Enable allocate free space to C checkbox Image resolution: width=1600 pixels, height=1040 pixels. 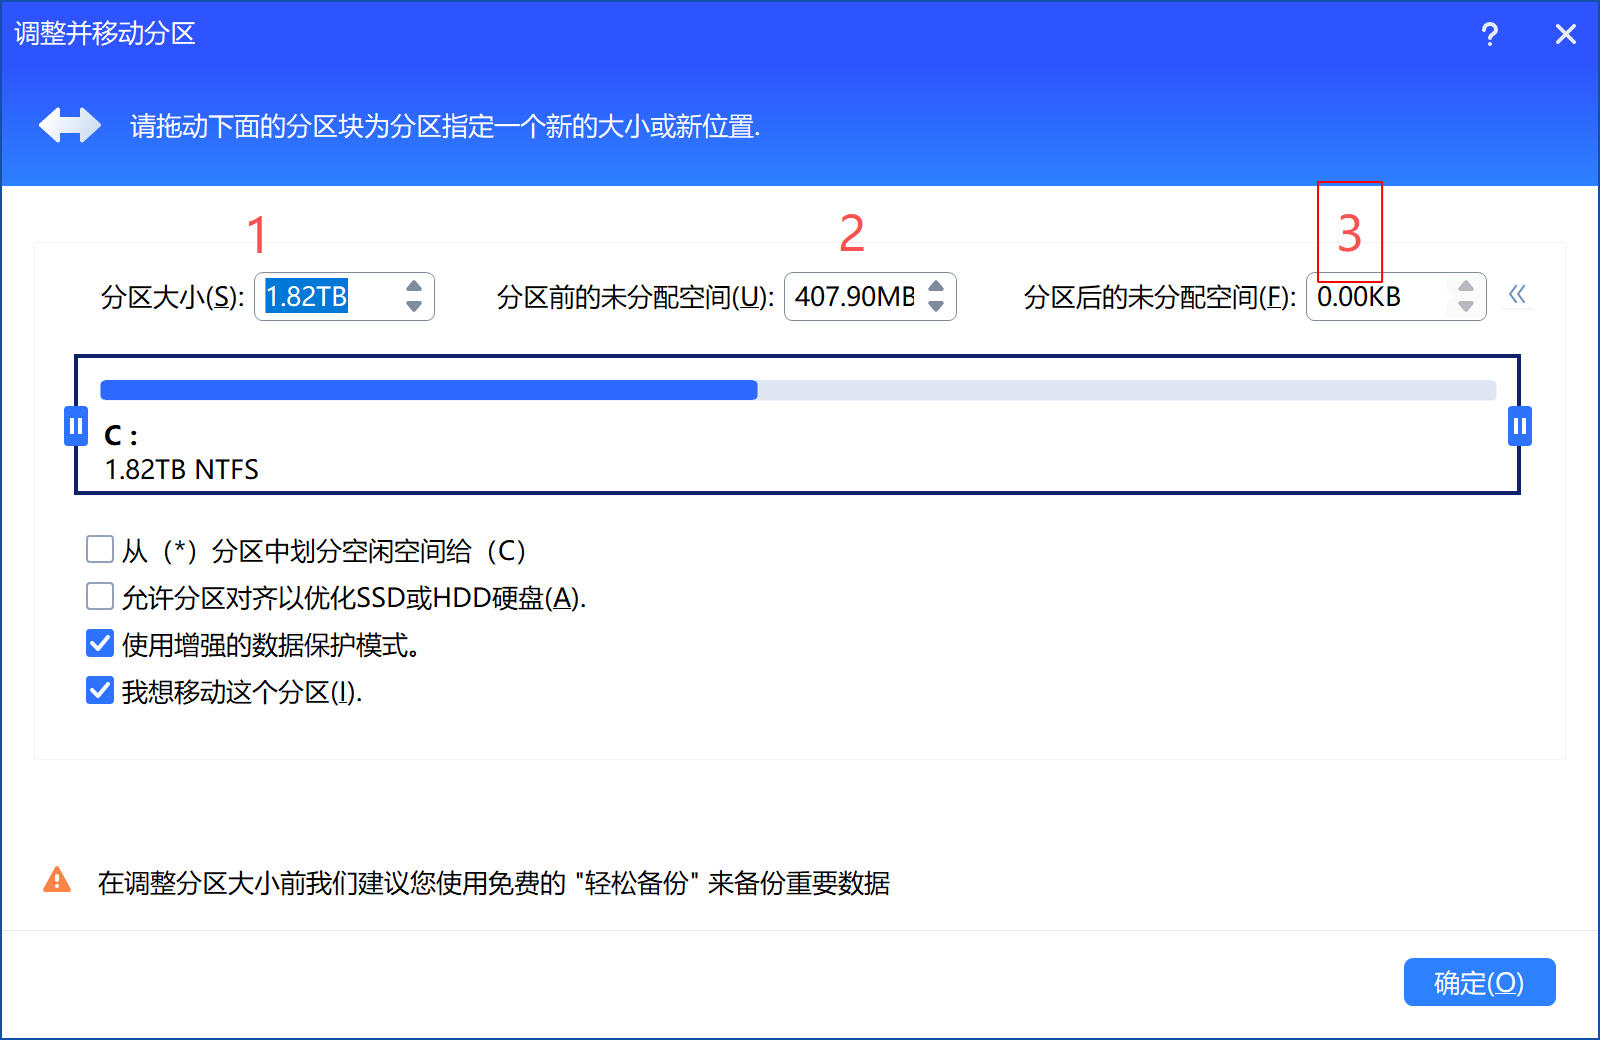(x=100, y=550)
